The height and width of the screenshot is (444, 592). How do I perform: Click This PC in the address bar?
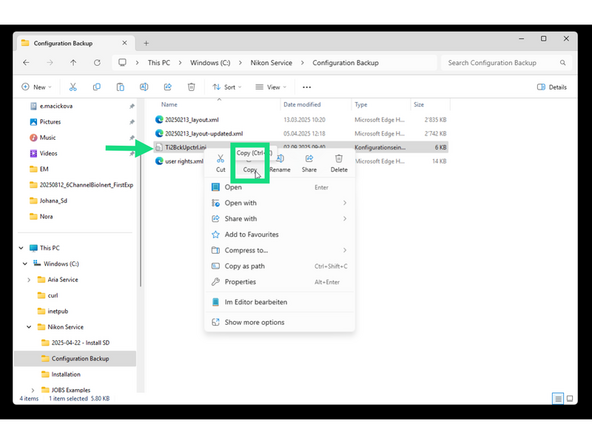159,63
